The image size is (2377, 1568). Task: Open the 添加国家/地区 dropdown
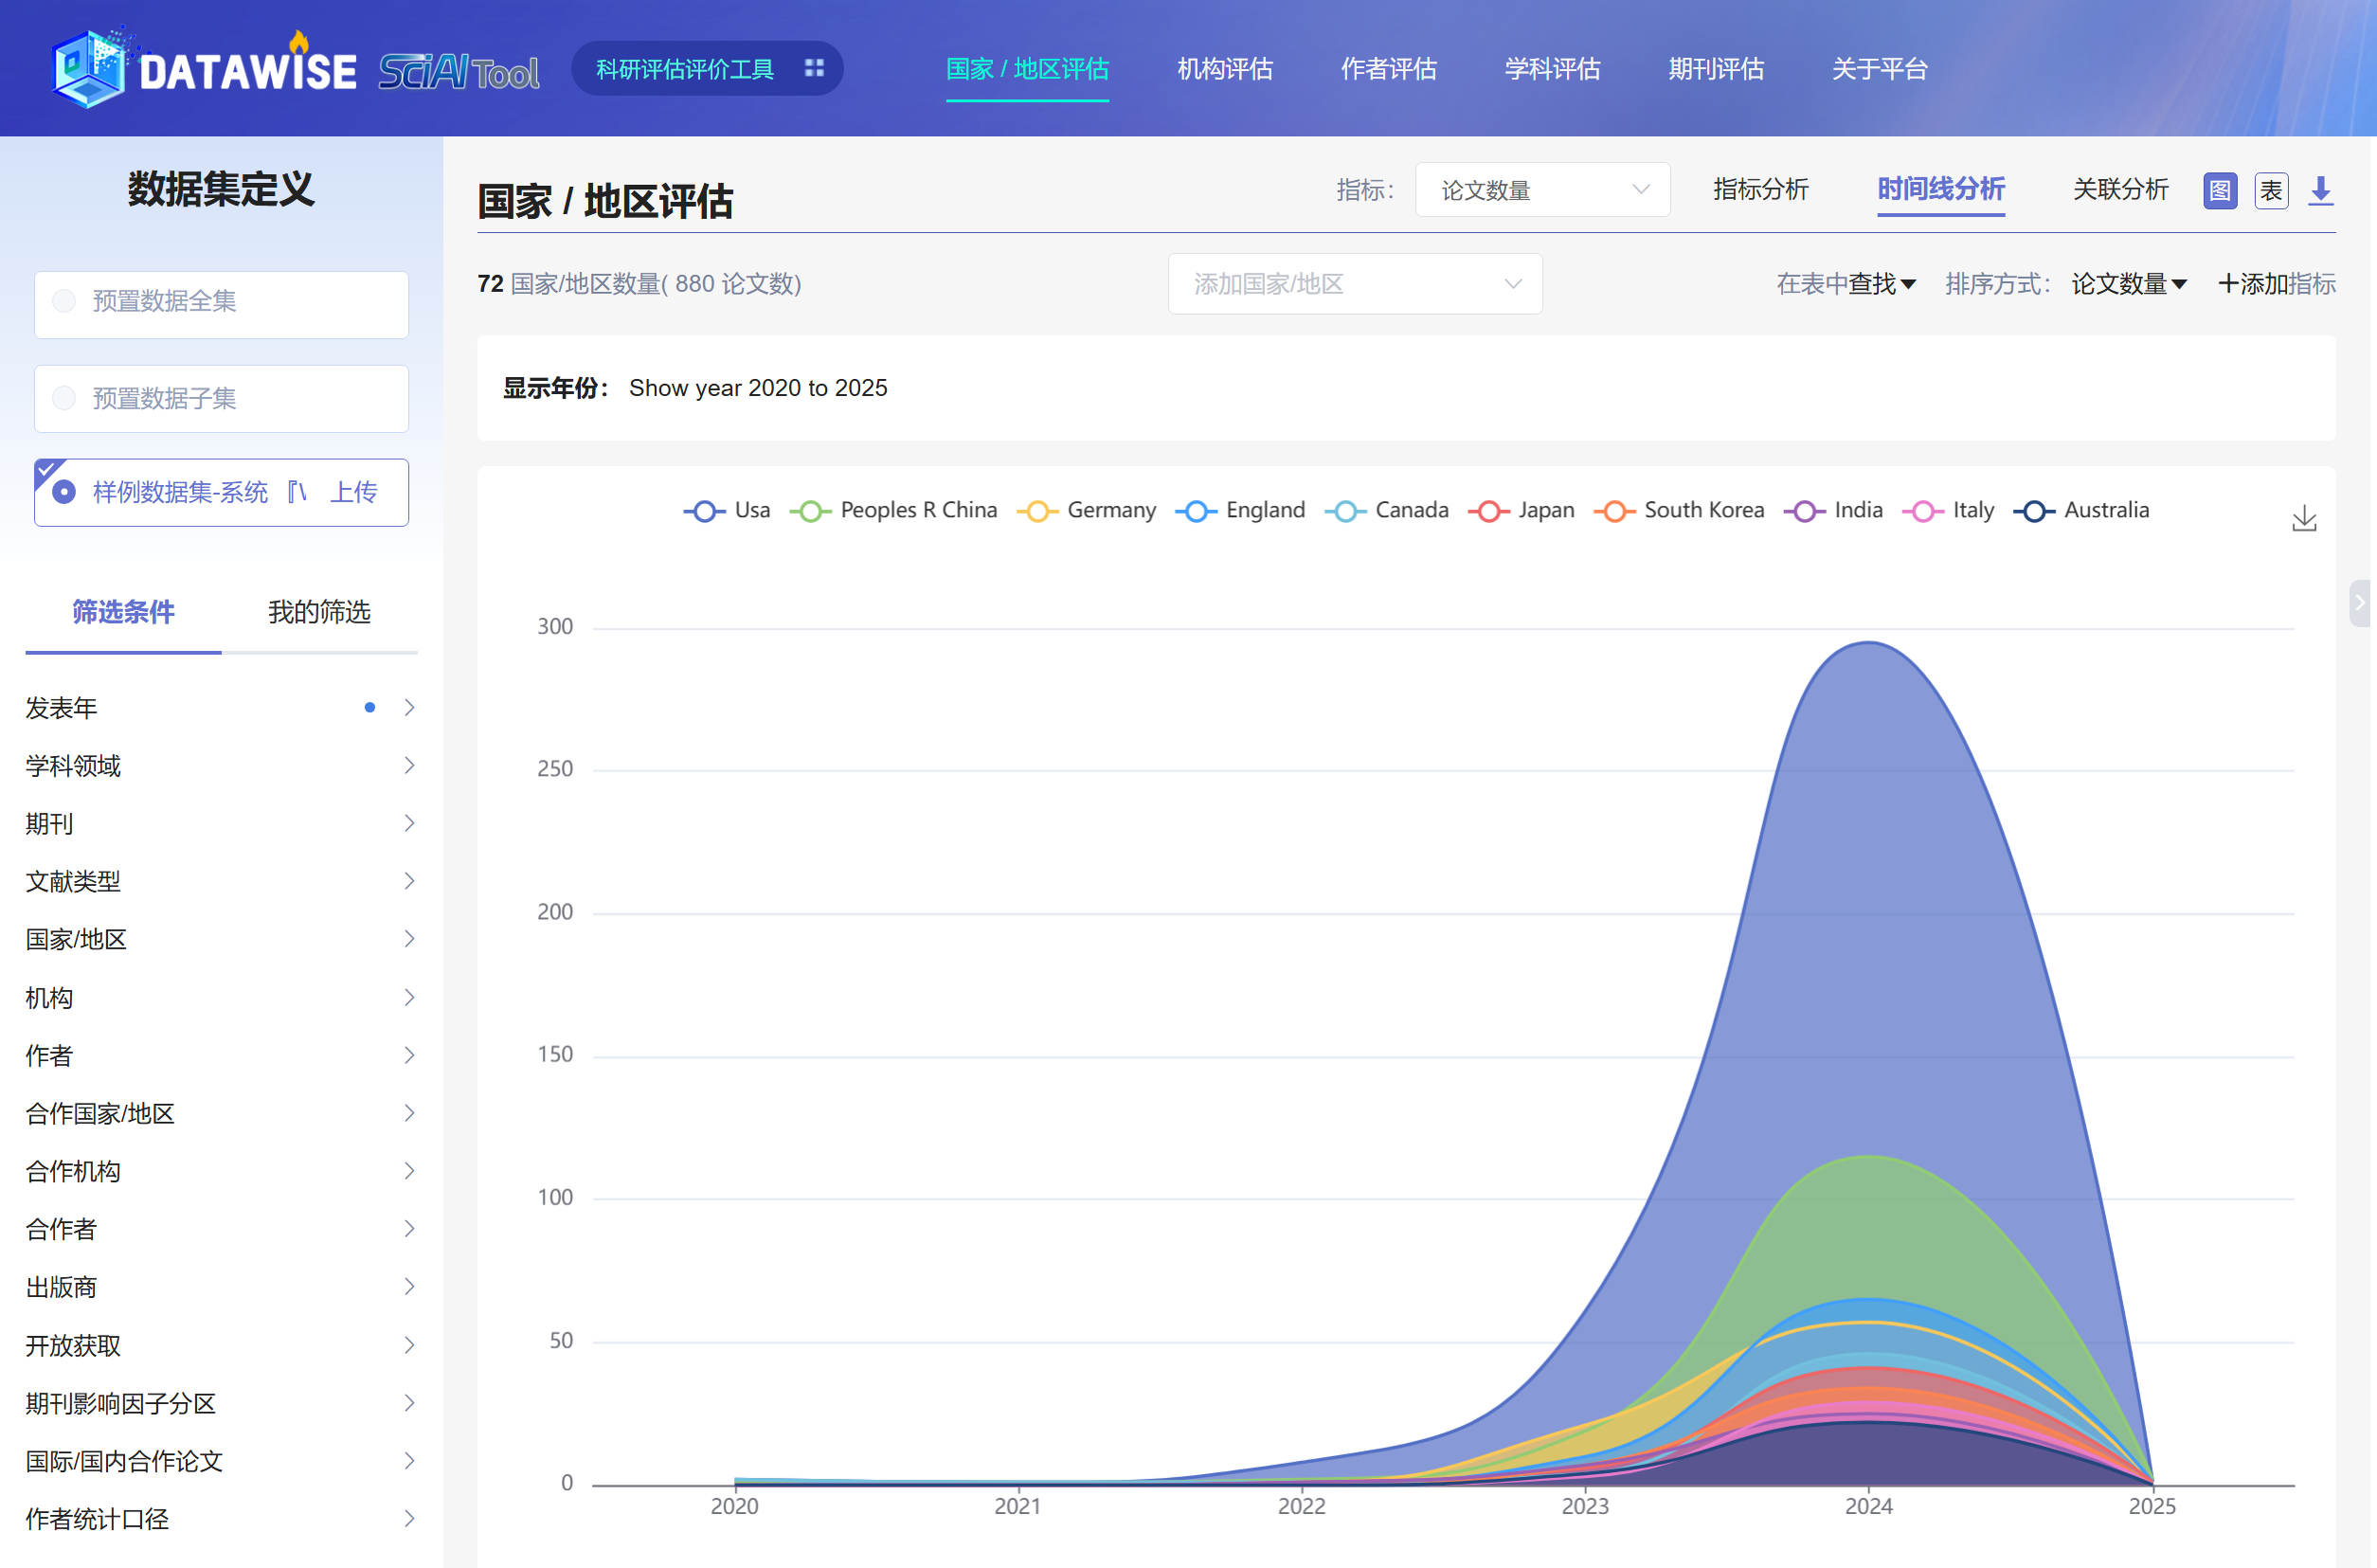1354,284
